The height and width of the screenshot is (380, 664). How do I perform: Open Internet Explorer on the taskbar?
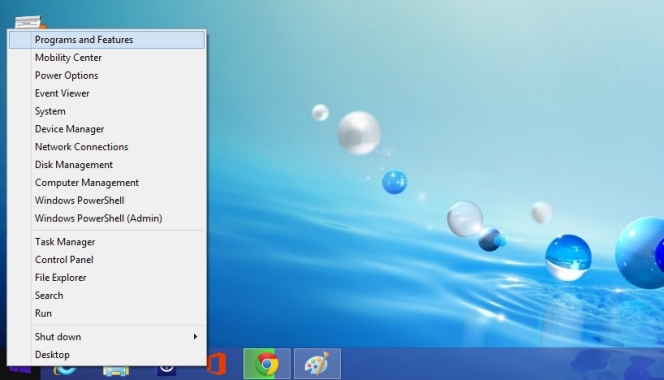pos(65,372)
